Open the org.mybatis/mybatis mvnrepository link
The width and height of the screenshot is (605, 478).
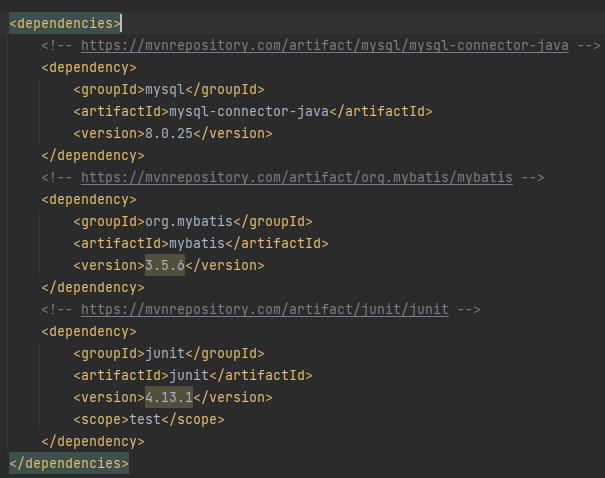(x=297, y=177)
